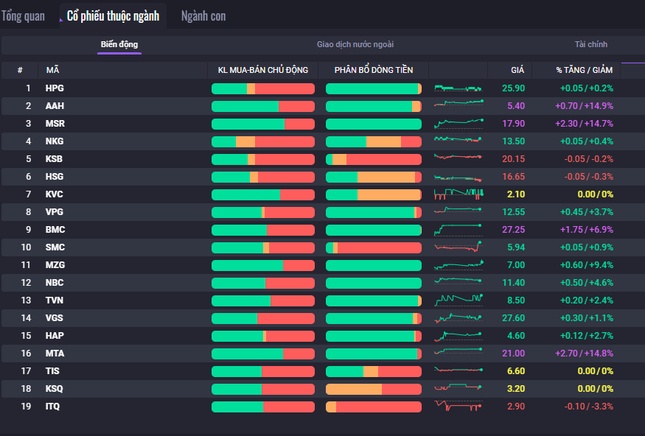Open the HPG stock ticker

[54, 89]
